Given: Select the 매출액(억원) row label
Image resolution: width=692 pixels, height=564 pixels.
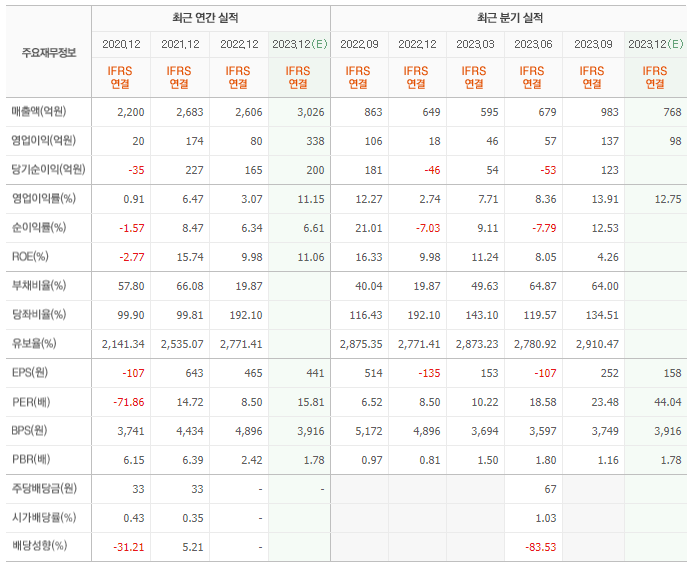Looking at the screenshot, I should click(x=39, y=111).
